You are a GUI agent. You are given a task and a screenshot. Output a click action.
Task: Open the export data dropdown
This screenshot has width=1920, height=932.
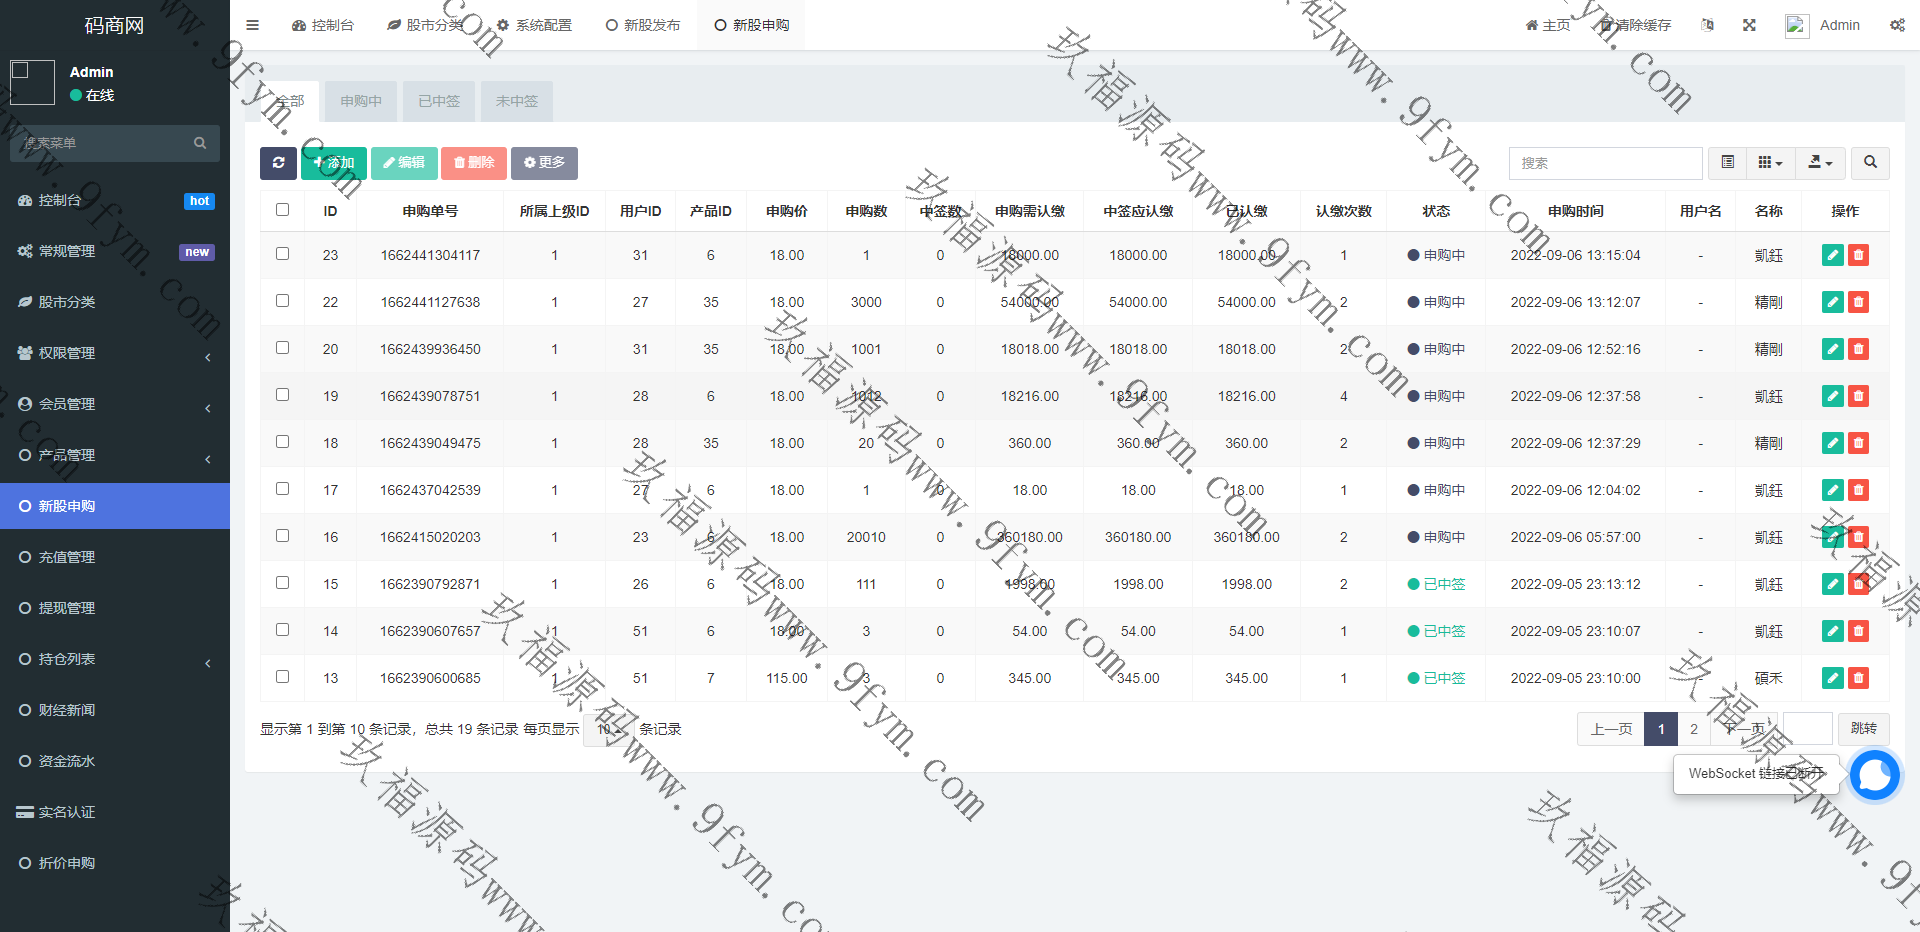(x=1819, y=163)
